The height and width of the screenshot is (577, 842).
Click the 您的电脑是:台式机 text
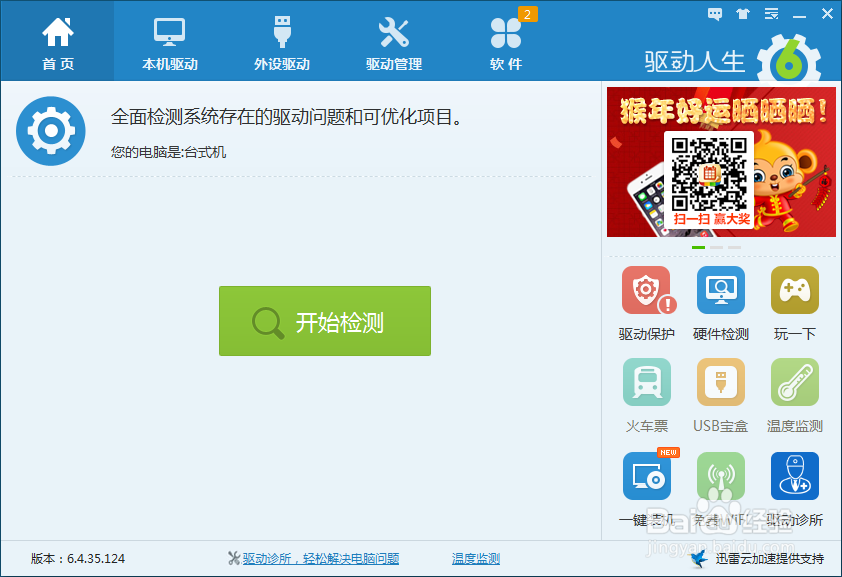point(168,152)
